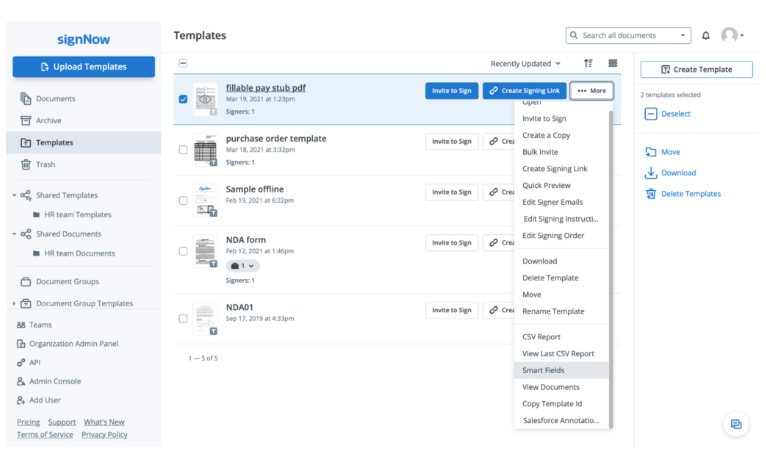Open the chat support bubble icon

point(736,424)
